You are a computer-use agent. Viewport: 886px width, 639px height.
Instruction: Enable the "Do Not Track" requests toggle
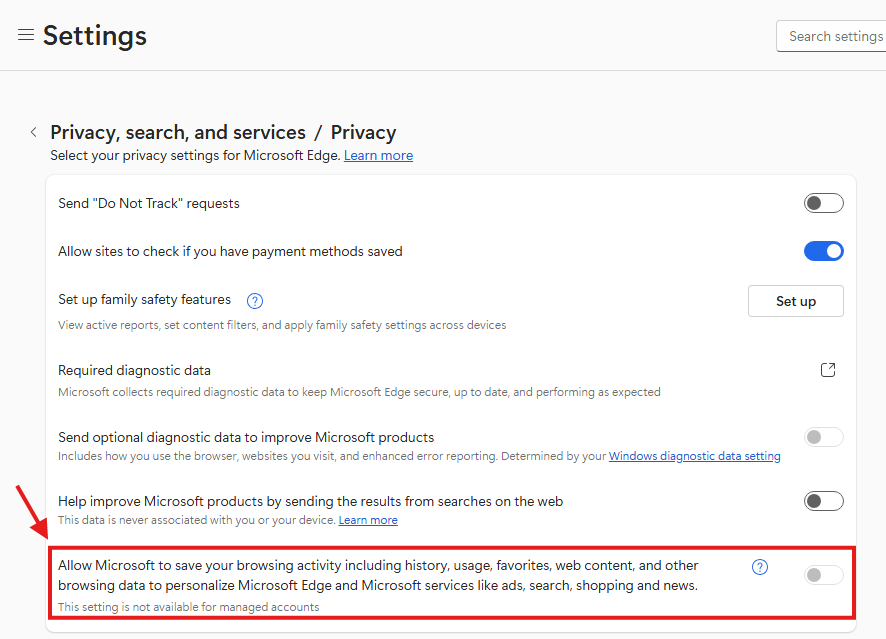pyautogui.click(x=823, y=203)
